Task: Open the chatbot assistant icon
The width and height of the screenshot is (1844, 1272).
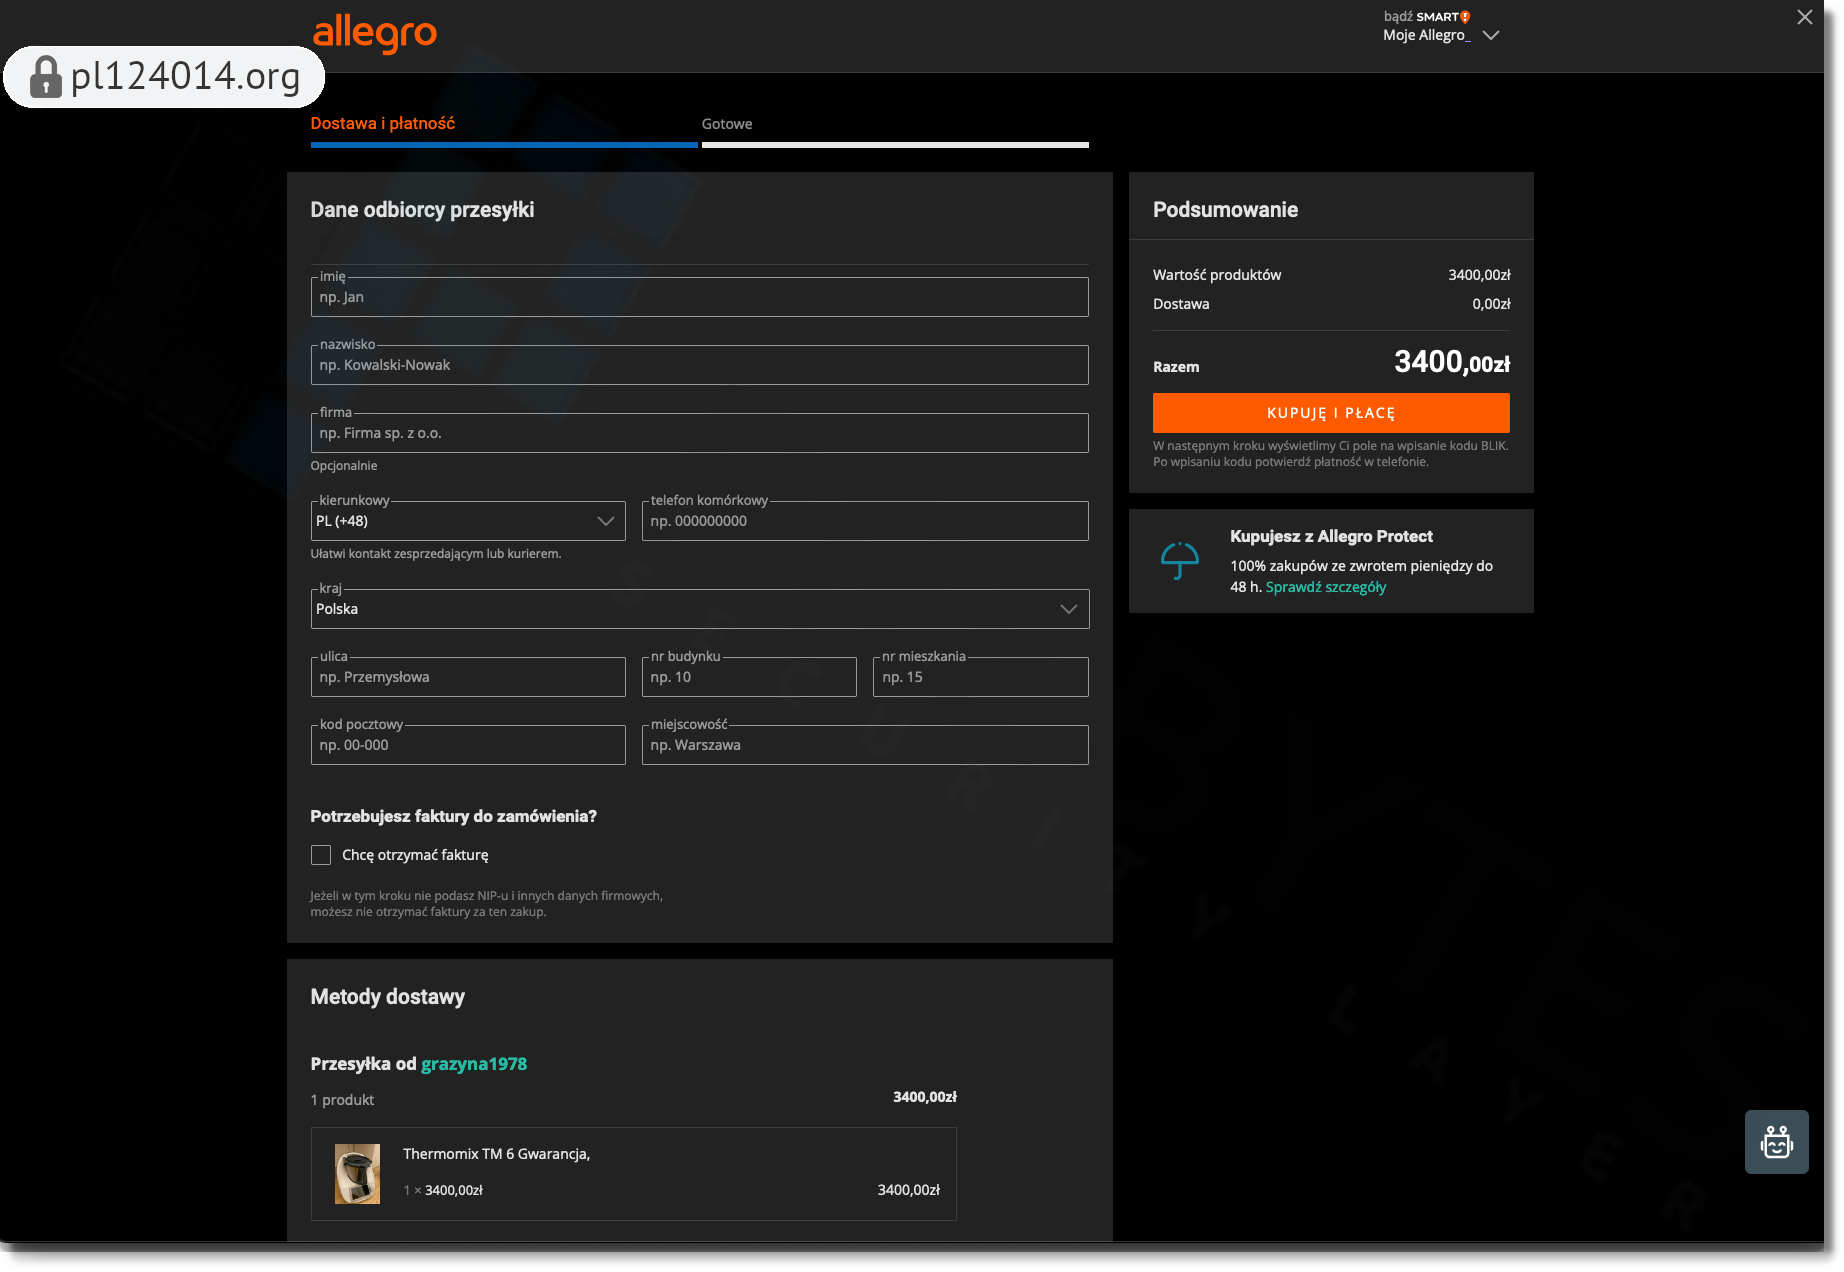Action: [1776, 1141]
